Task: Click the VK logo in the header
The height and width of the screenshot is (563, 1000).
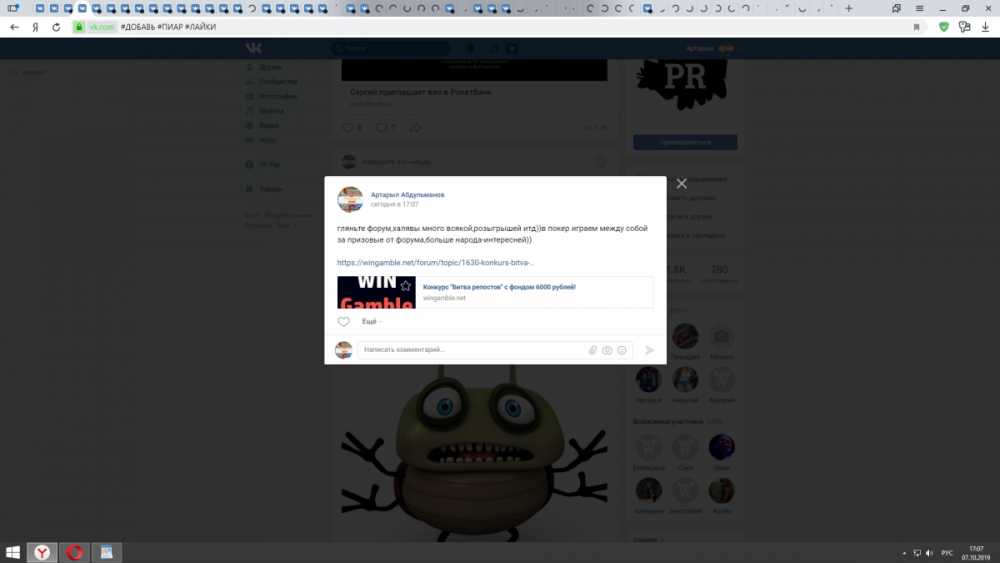Action: point(254,48)
